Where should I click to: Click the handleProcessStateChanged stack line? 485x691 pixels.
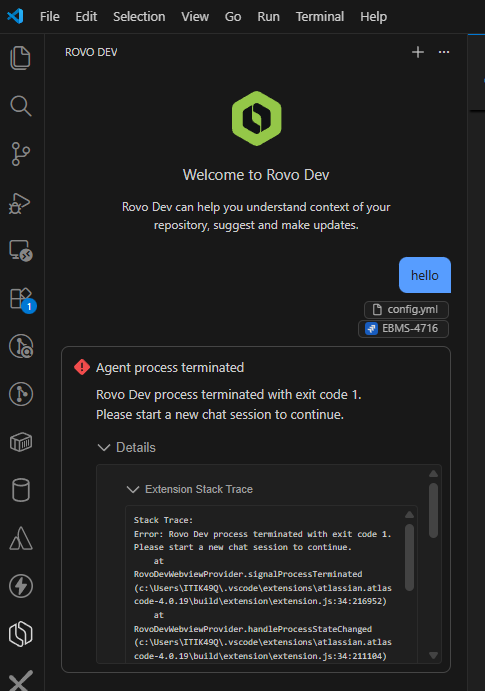253,629
